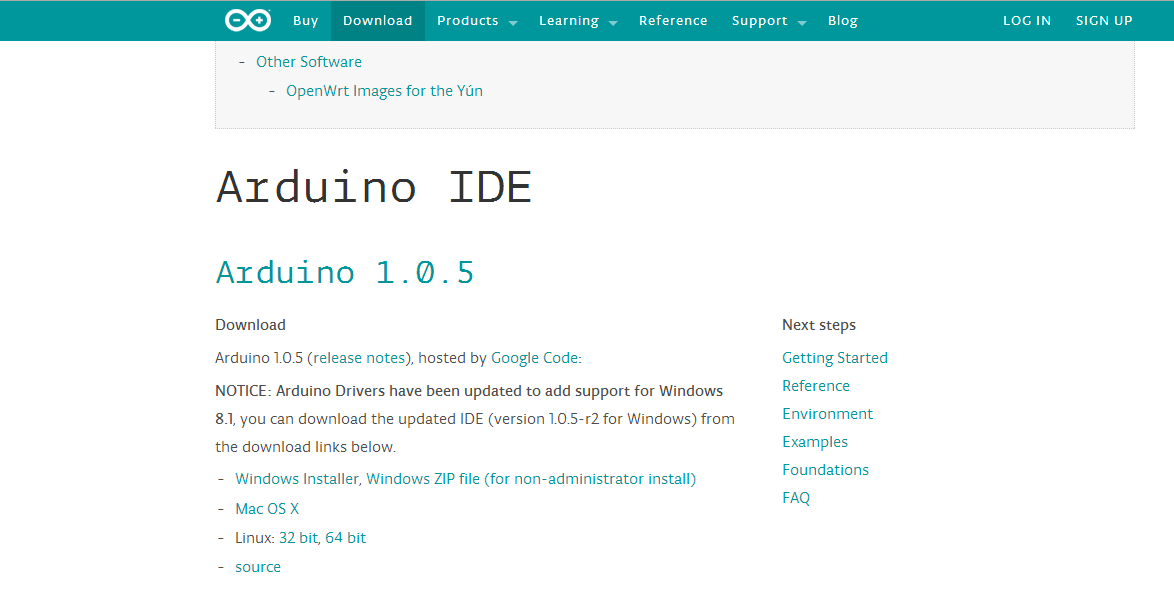Click the Arduino IDE page heading

pos(374,186)
